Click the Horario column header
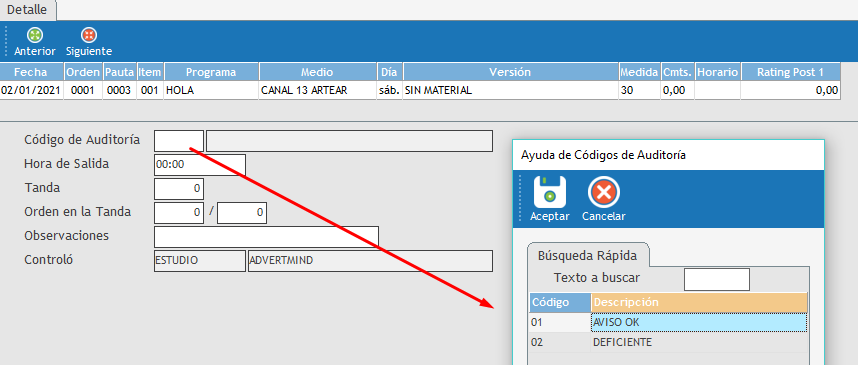858x365 pixels. 717,72
